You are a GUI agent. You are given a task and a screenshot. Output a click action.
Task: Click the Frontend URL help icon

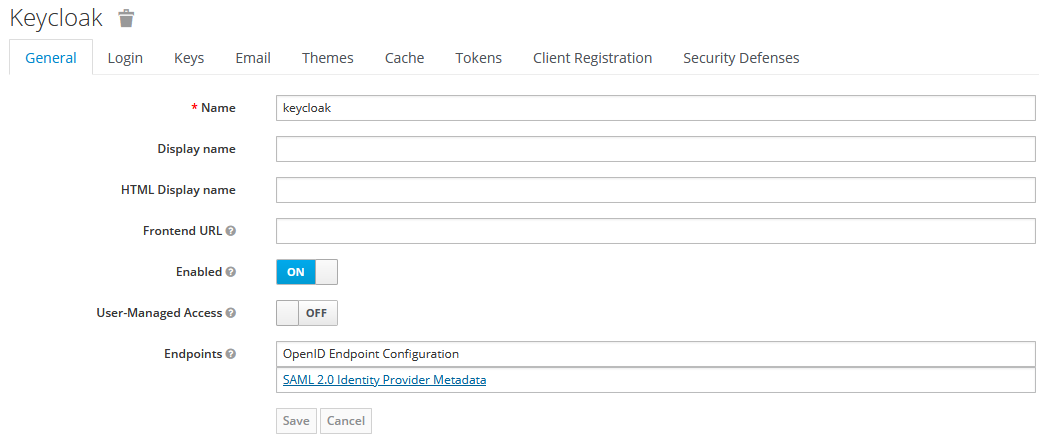coord(231,231)
